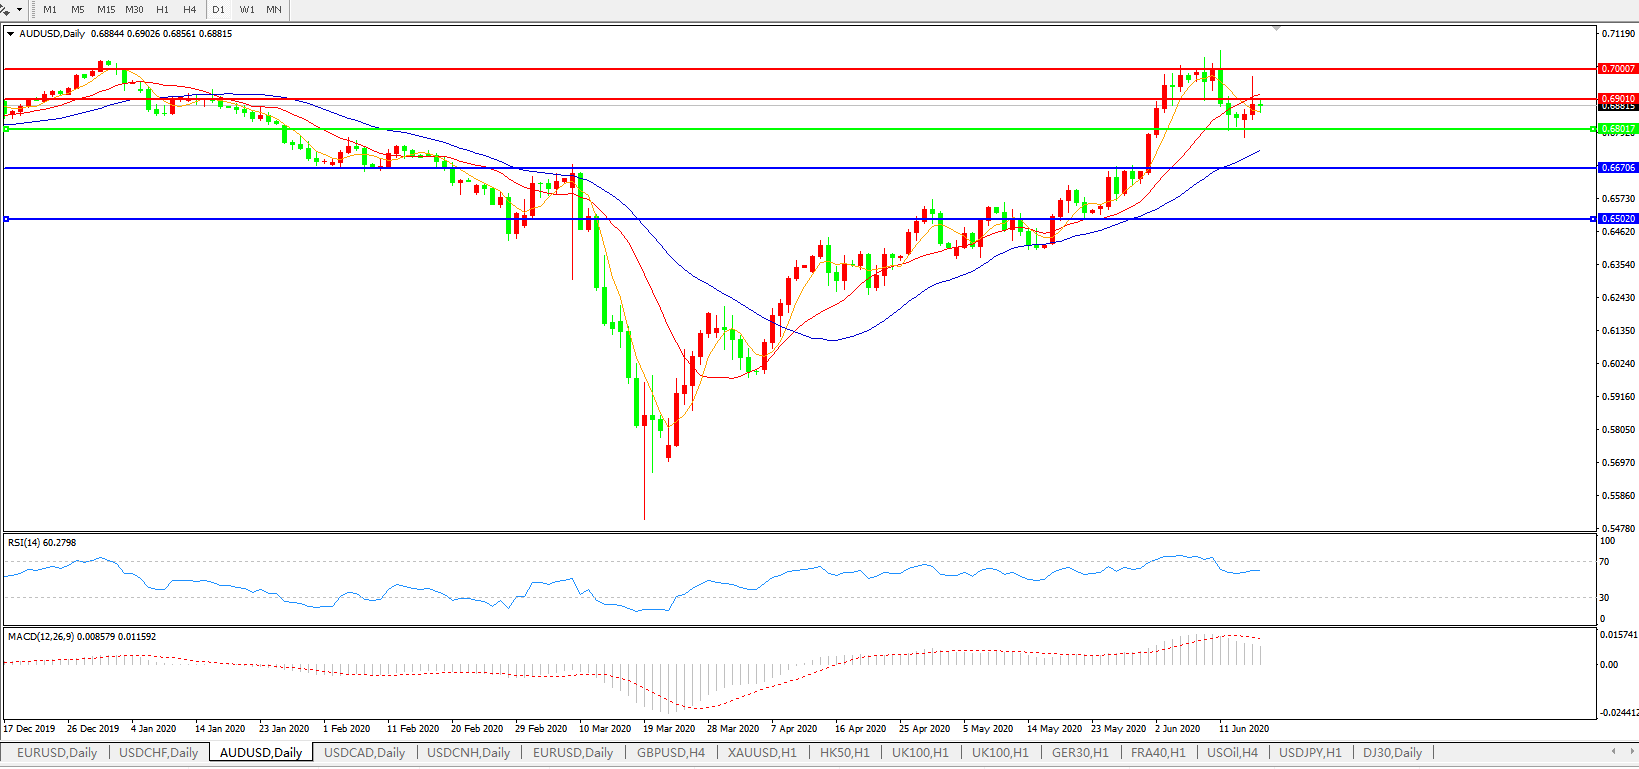1639x769 pixels.
Task: Open the USDJPY,H1 chart tab
Action: 1310,753
